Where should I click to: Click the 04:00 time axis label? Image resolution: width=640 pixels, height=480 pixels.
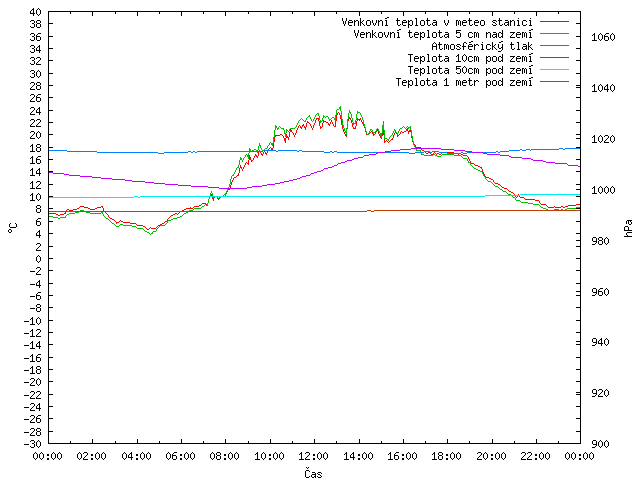point(136,456)
